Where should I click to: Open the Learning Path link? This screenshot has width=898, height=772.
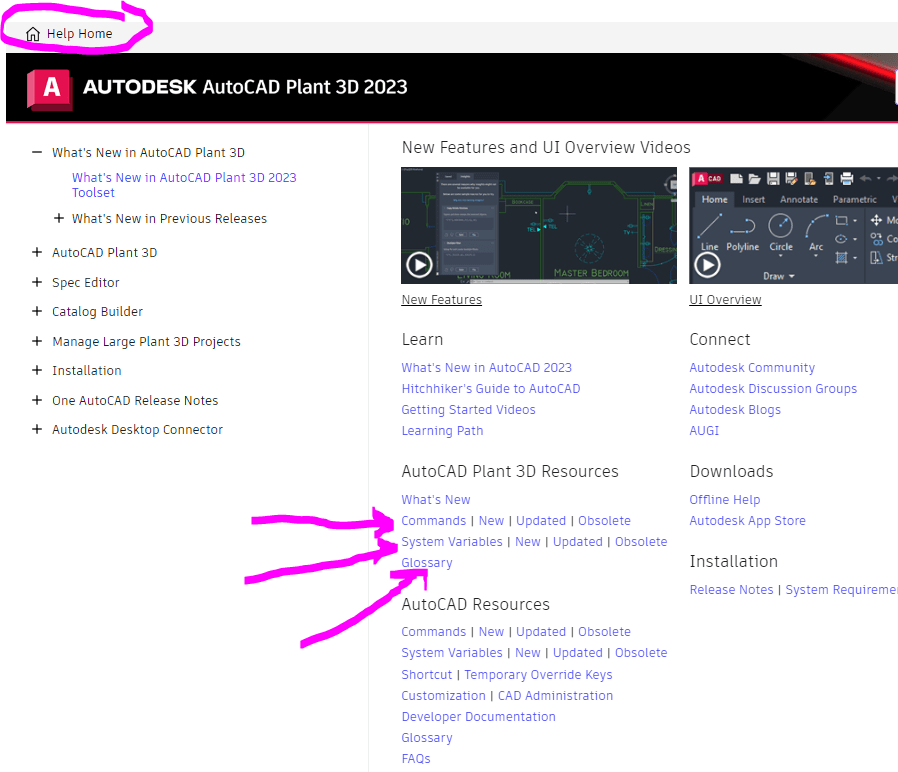(442, 431)
